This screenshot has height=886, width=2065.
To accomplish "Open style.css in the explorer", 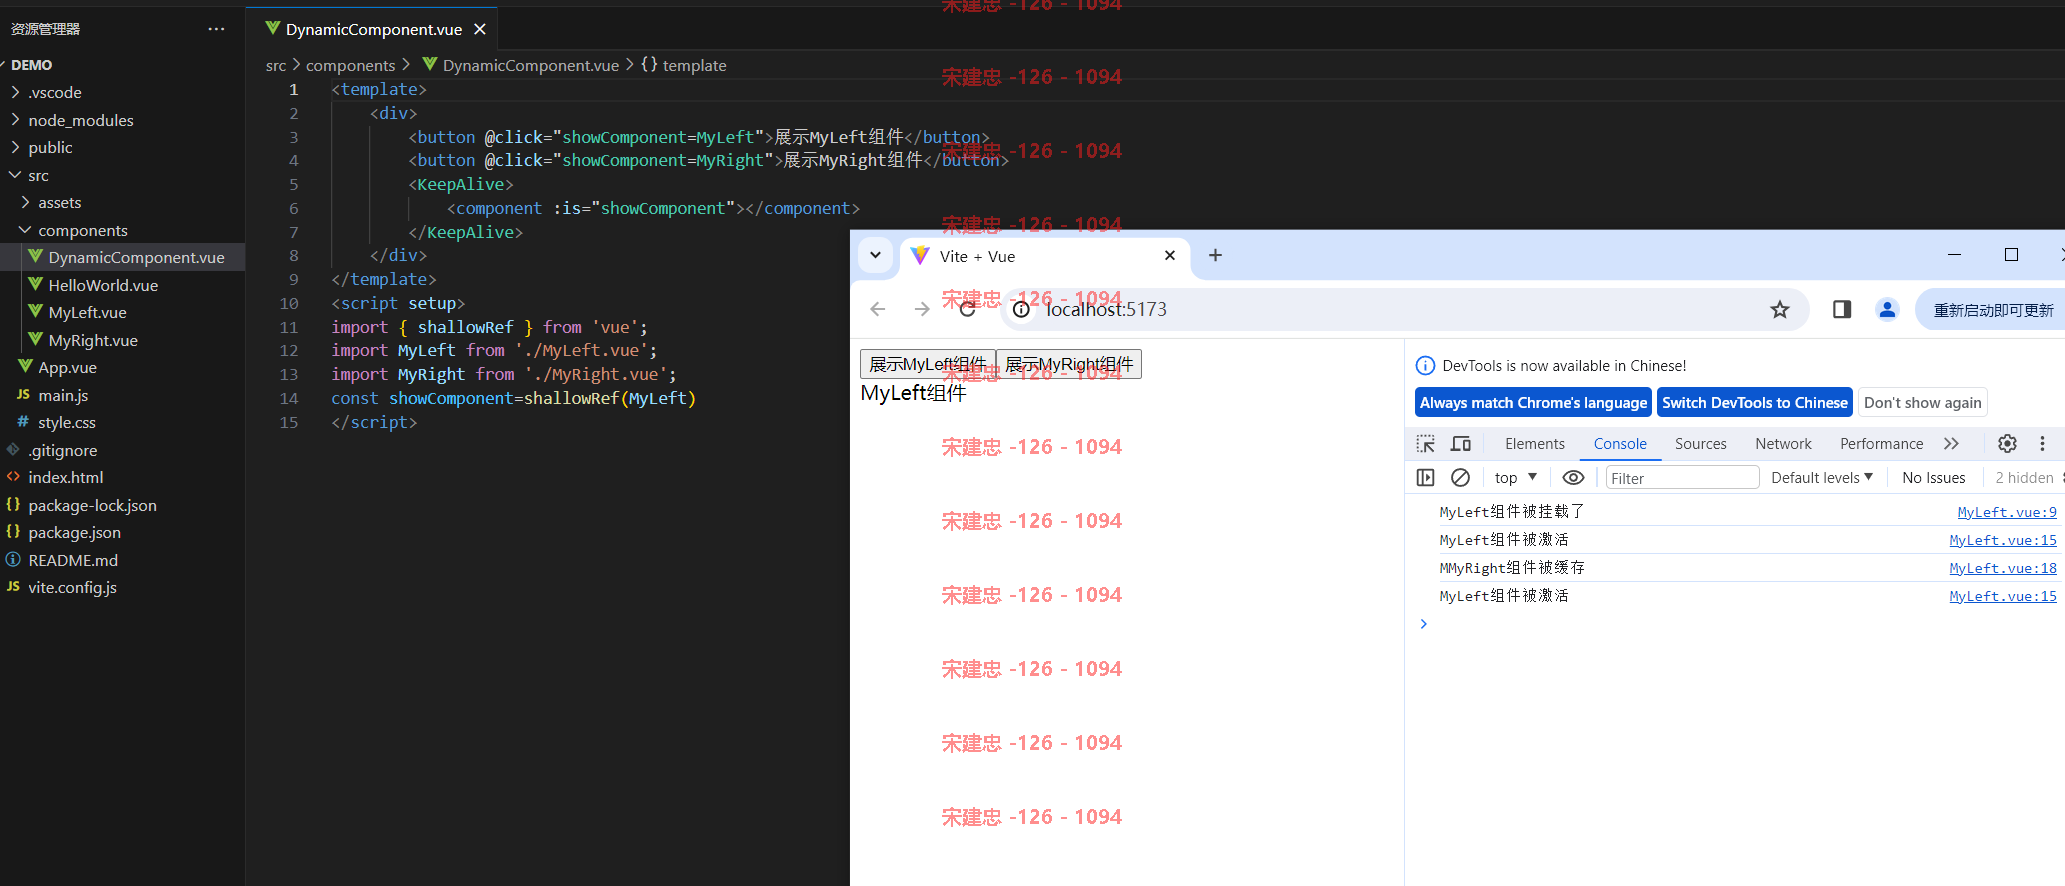I will (67, 422).
